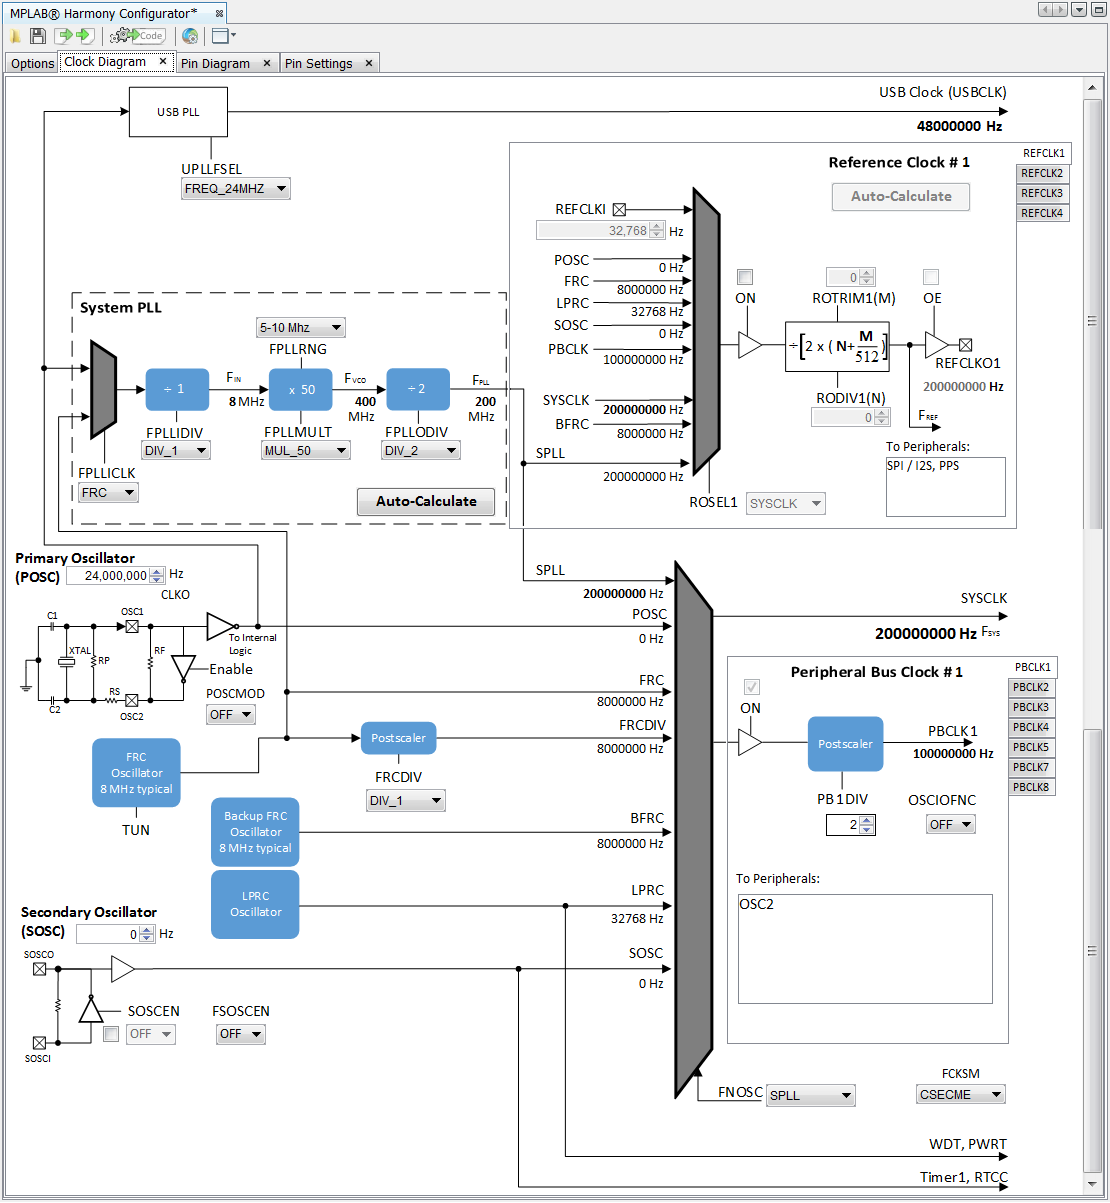1110x1203 pixels.
Task: Click the first green import arrow icon
Action: point(62,35)
